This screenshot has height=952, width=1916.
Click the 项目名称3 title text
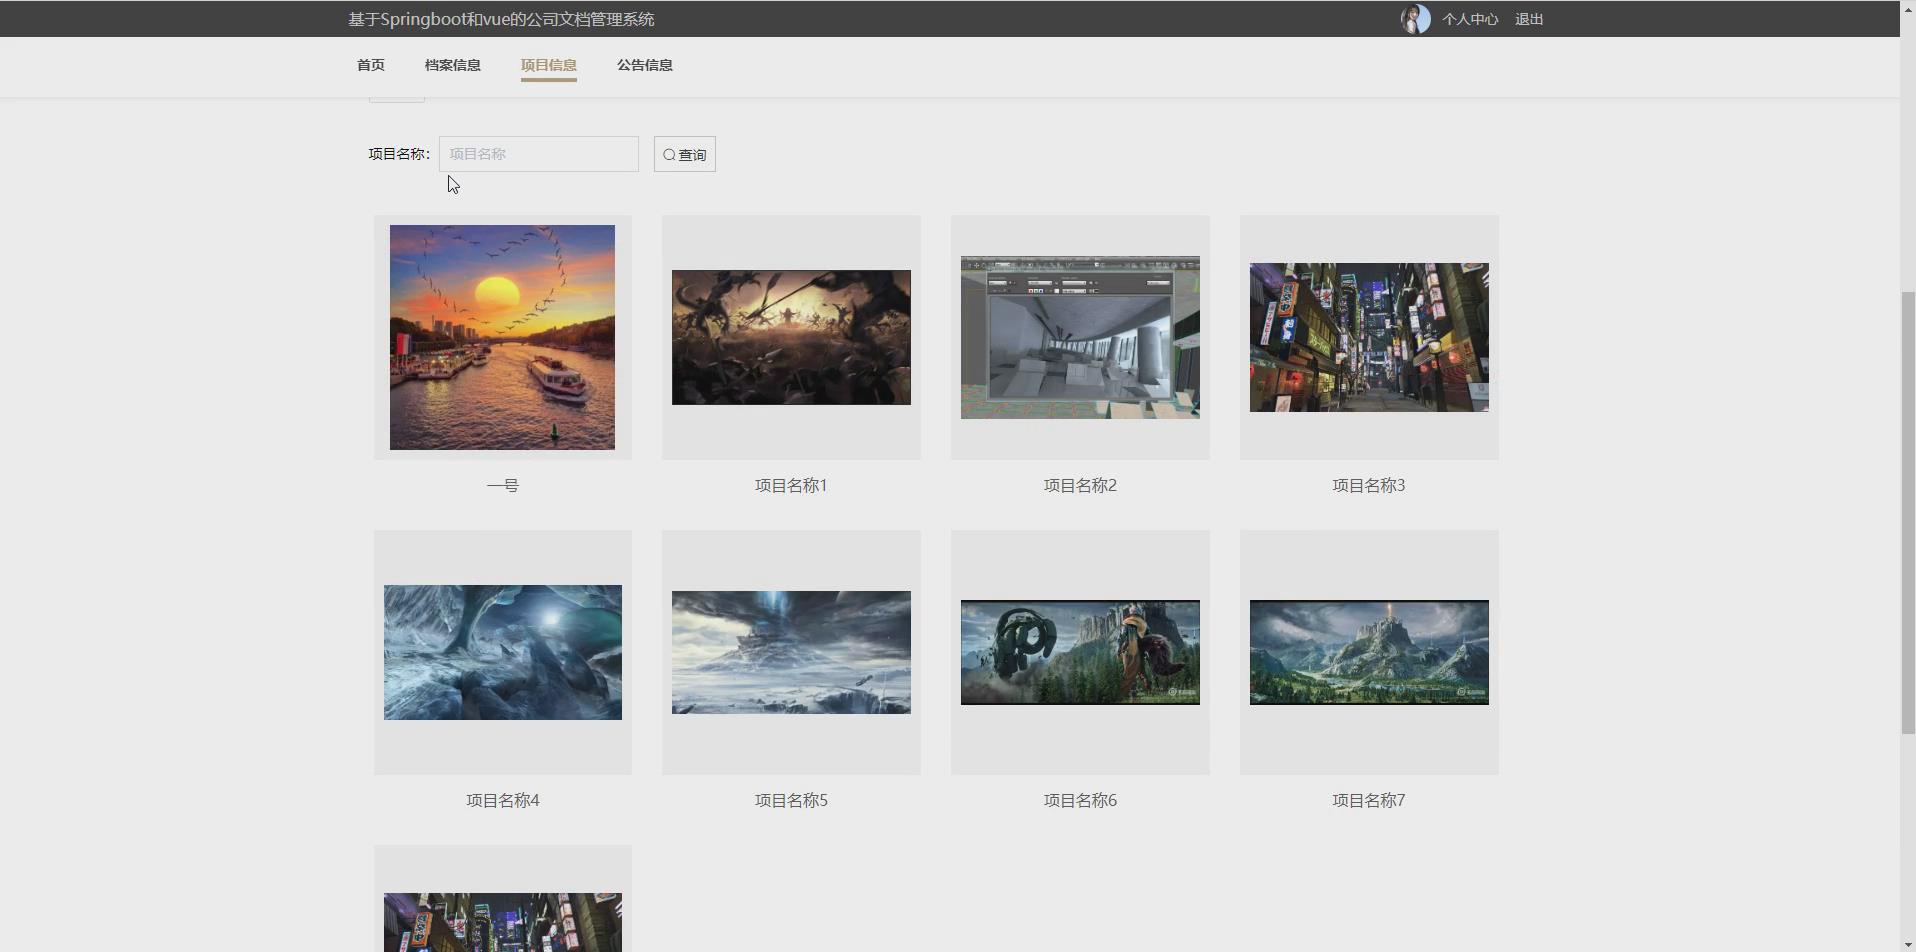pos(1369,485)
